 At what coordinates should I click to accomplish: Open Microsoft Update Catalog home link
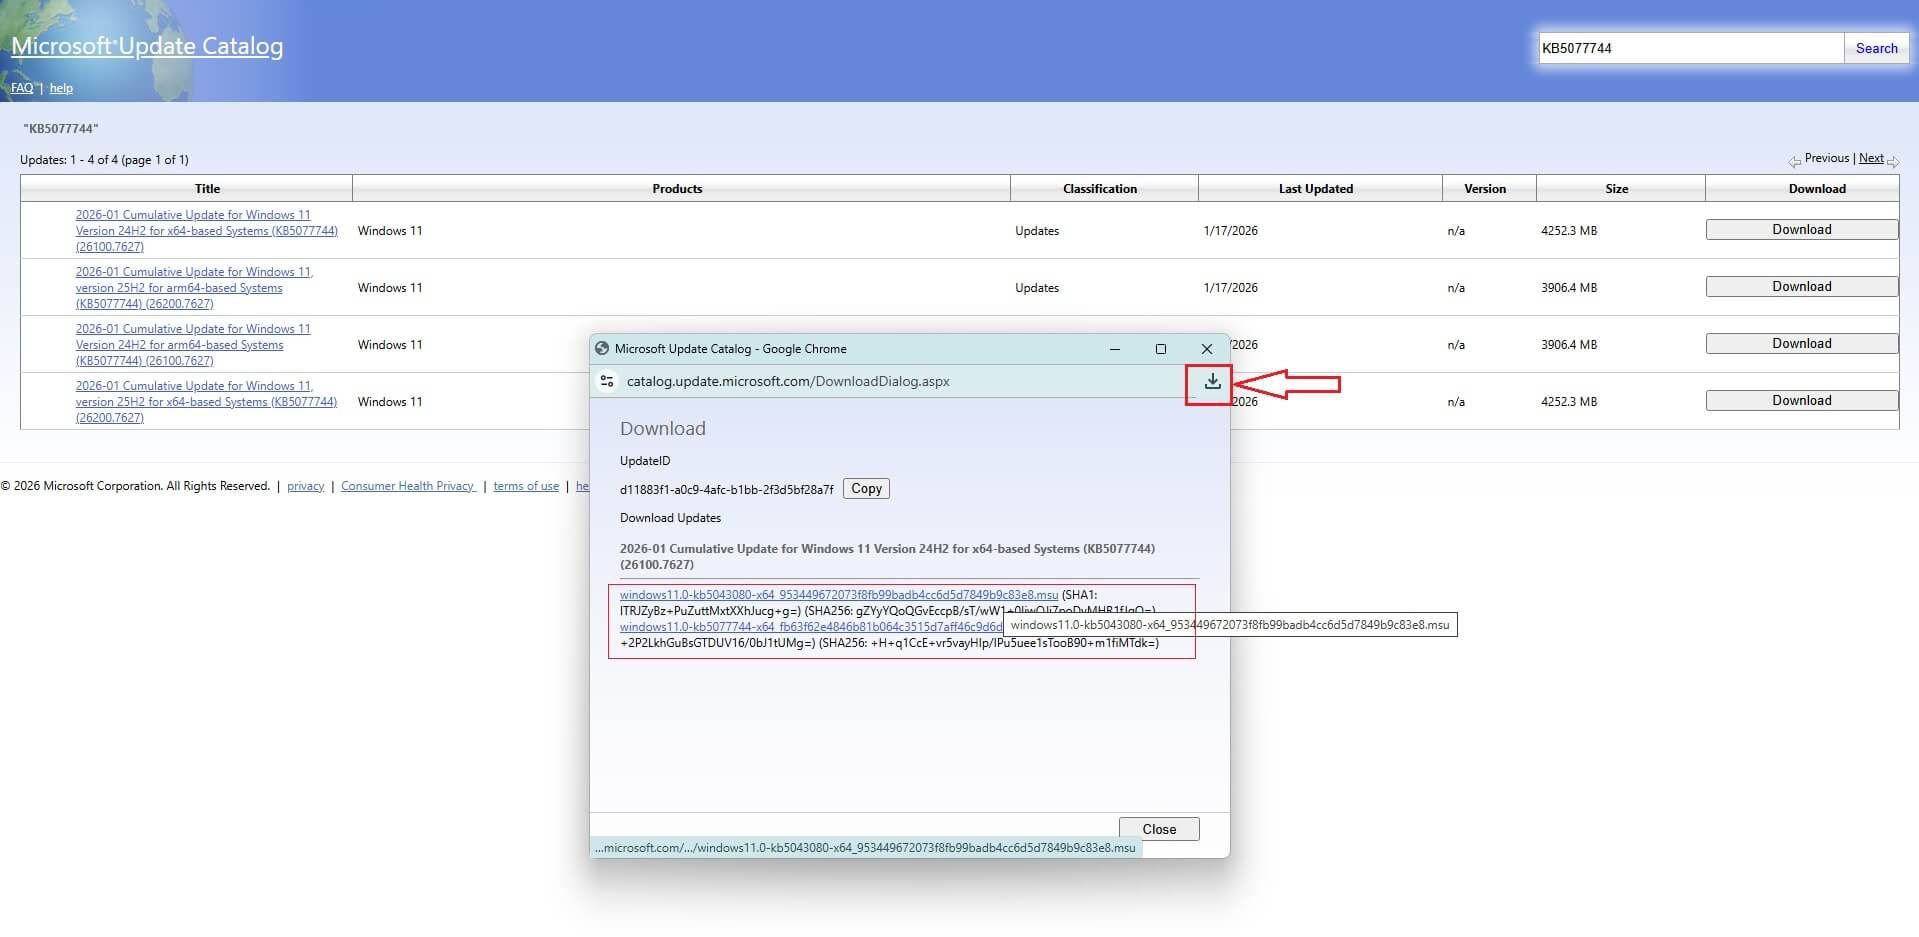click(147, 46)
